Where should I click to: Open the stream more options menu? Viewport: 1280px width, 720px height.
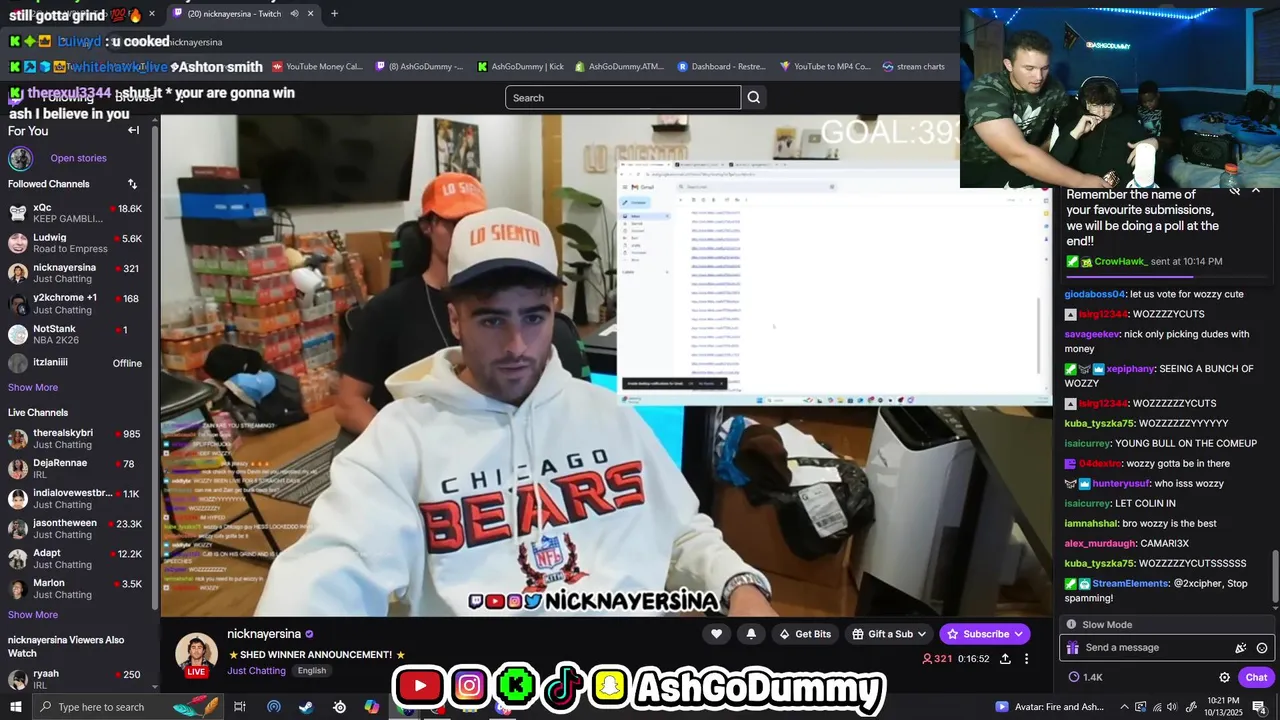(x=1026, y=659)
